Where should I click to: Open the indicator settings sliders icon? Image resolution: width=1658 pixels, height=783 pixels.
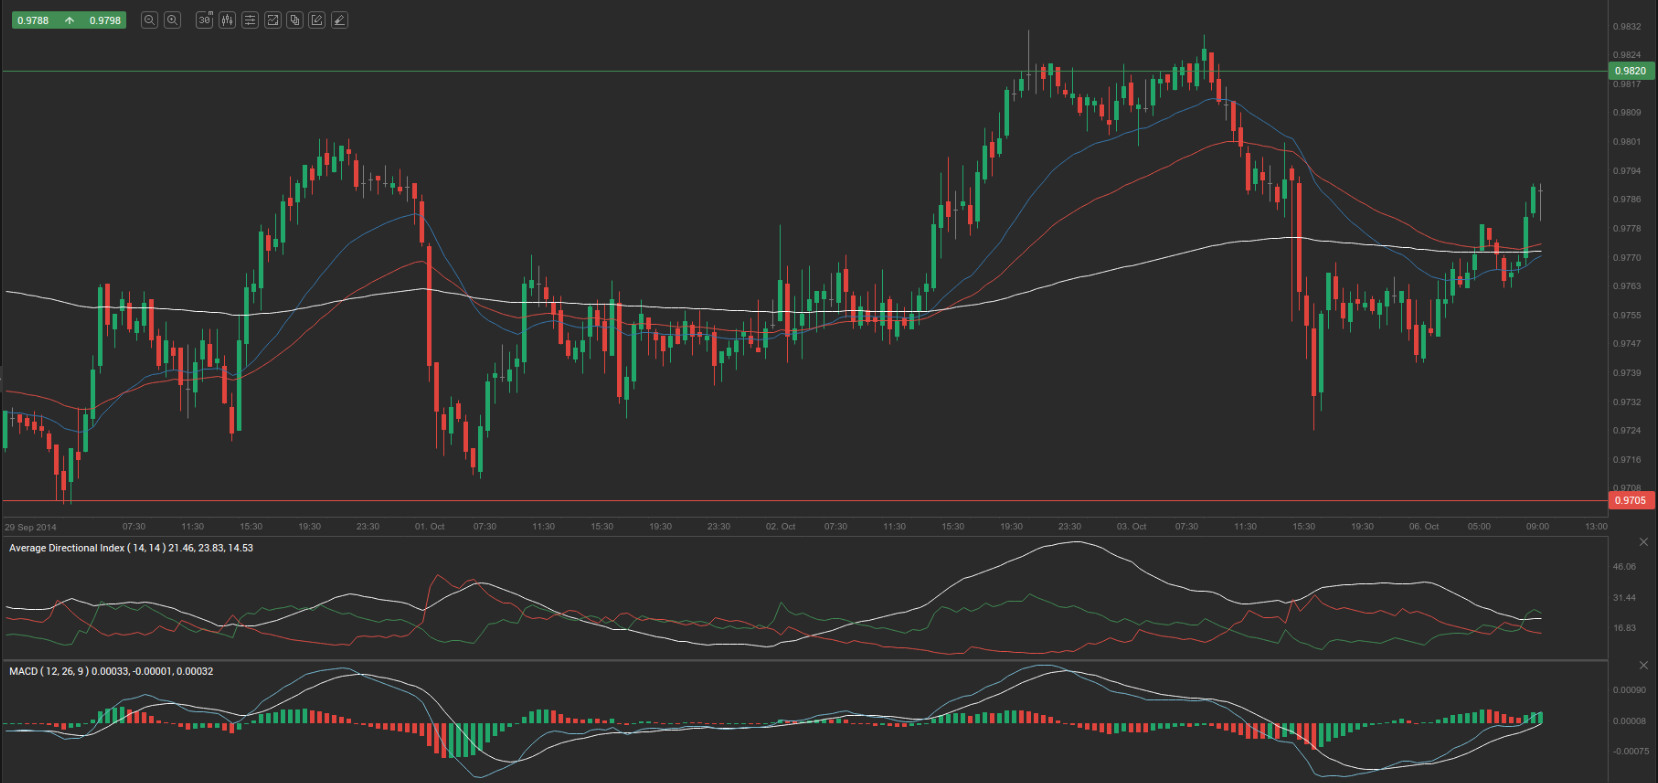point(249,20)
